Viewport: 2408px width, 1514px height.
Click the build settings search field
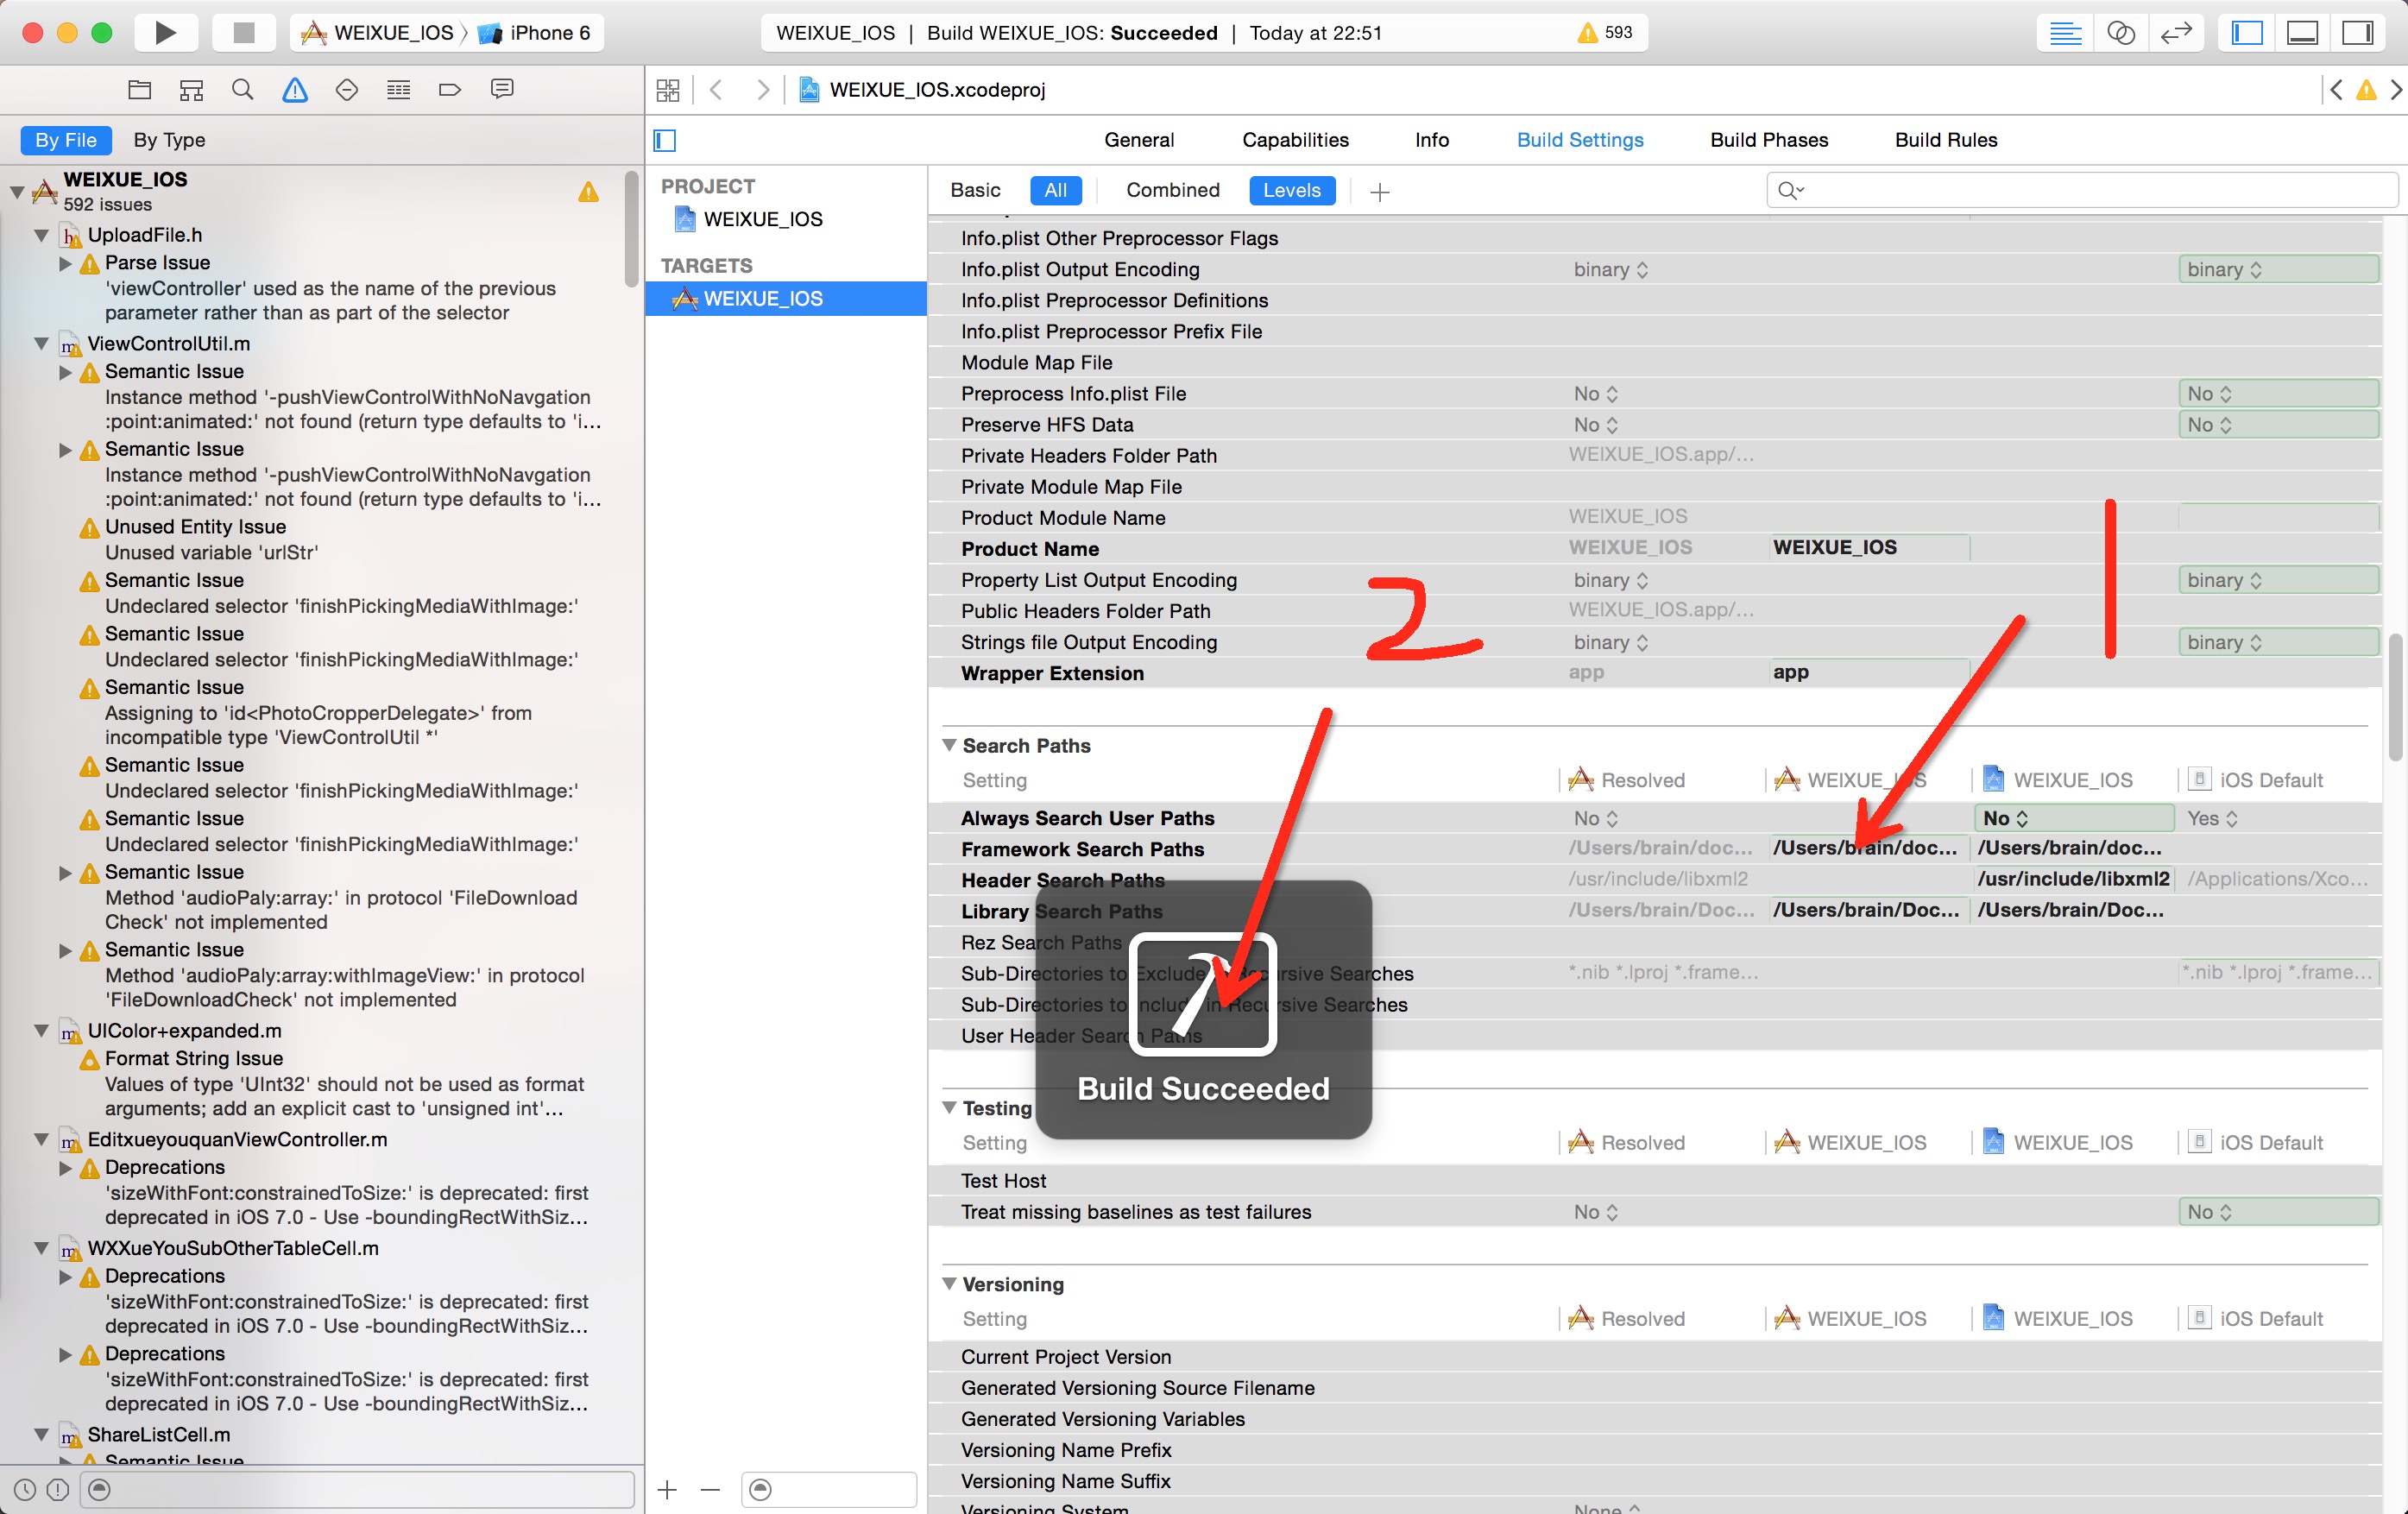(x=2082, y=190)
